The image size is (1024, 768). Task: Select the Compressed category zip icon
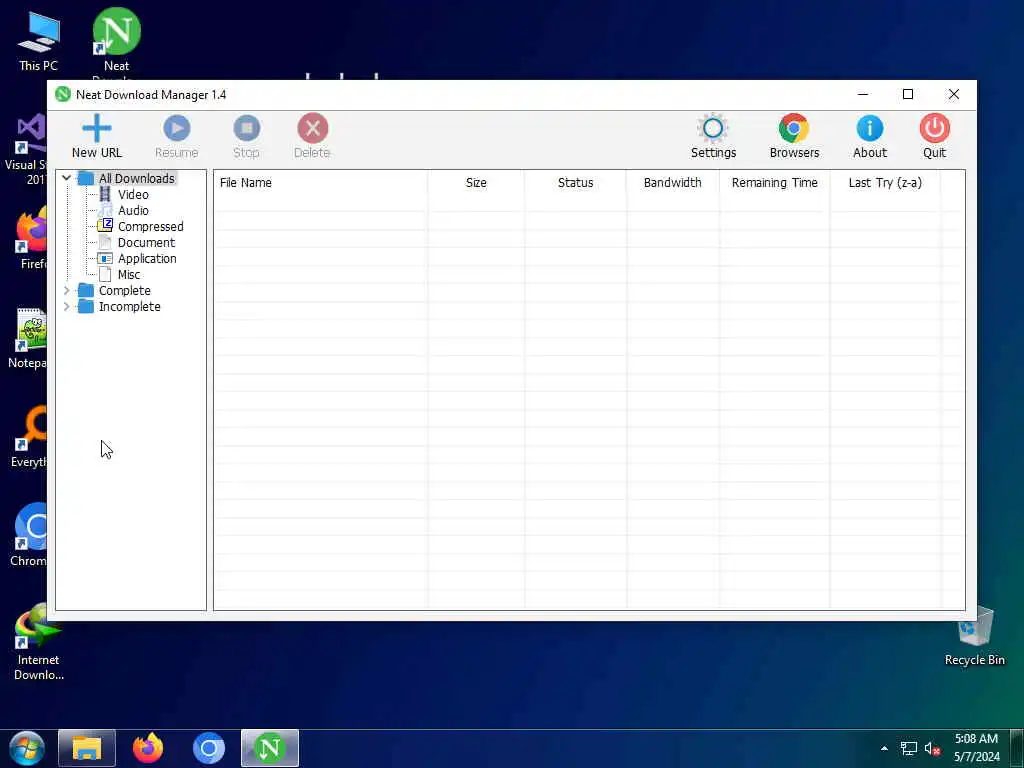(x=104, y=226)
